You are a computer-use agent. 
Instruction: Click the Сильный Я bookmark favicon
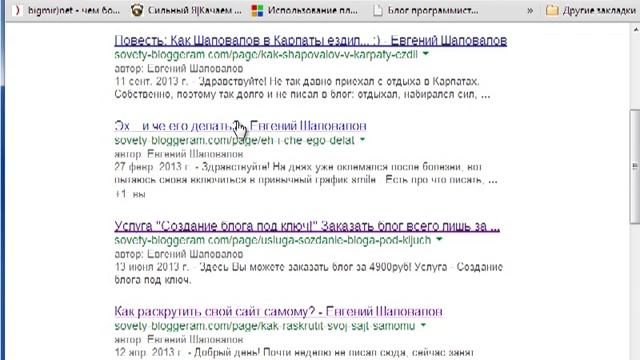[137, 11]
